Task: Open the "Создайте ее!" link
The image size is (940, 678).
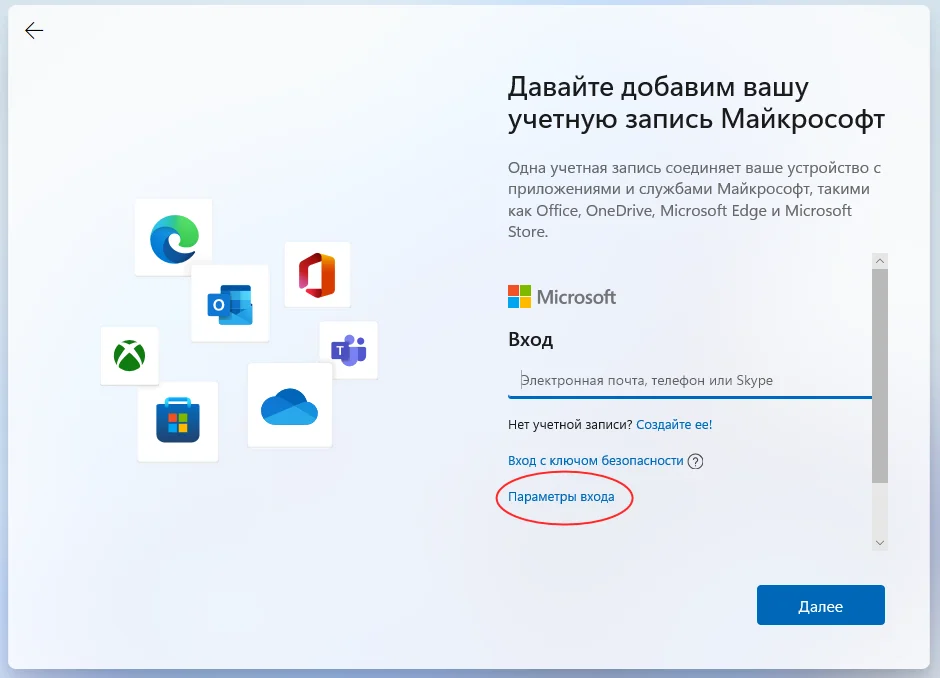Action: tap(674, 424)
